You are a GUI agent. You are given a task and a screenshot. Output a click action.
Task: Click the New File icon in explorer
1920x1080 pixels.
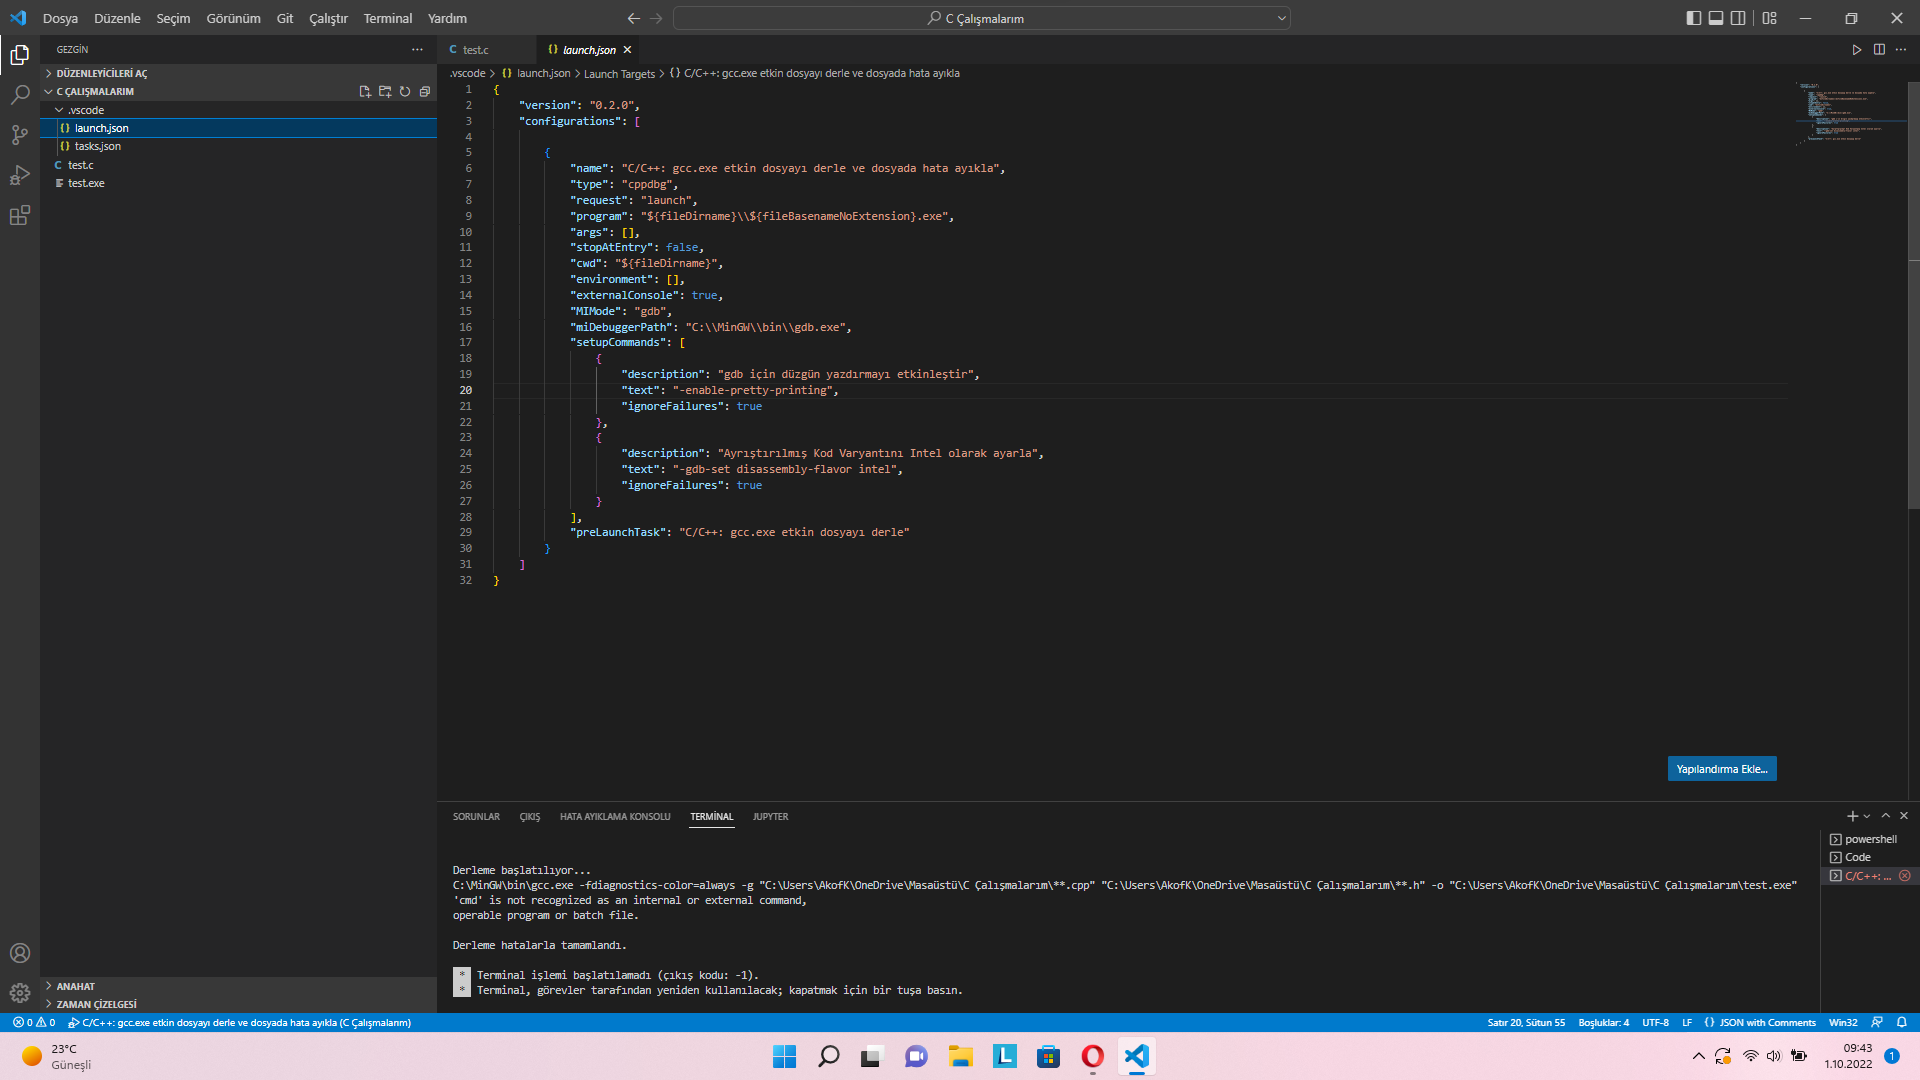365,91
